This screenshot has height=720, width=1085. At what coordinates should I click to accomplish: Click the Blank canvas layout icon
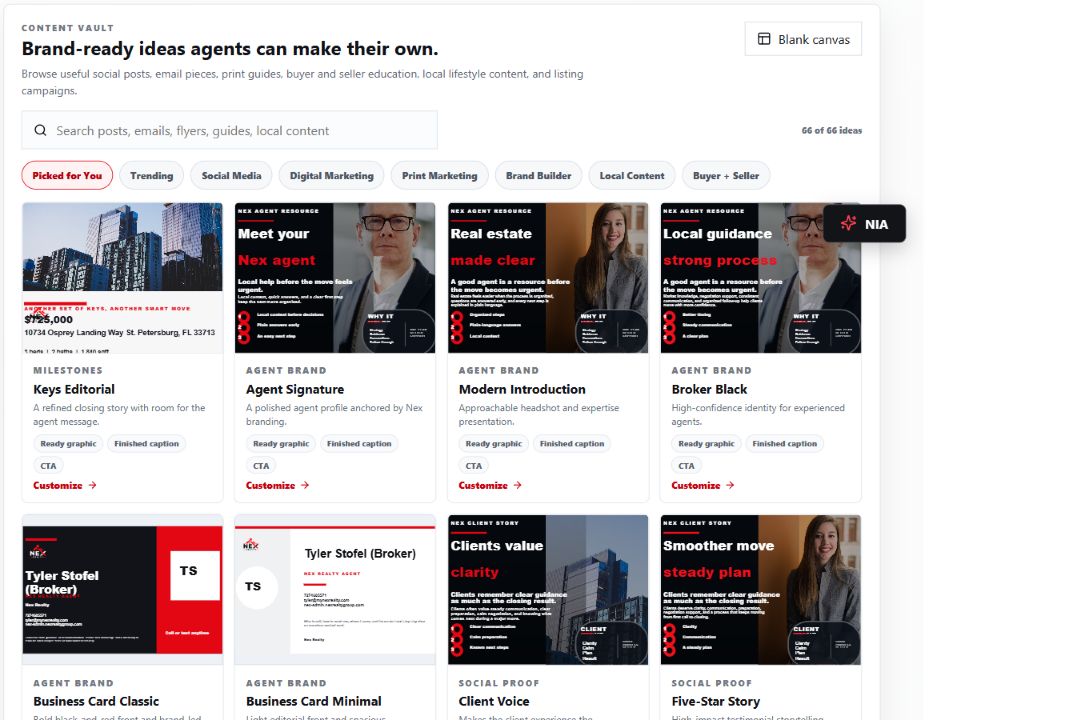764,39
